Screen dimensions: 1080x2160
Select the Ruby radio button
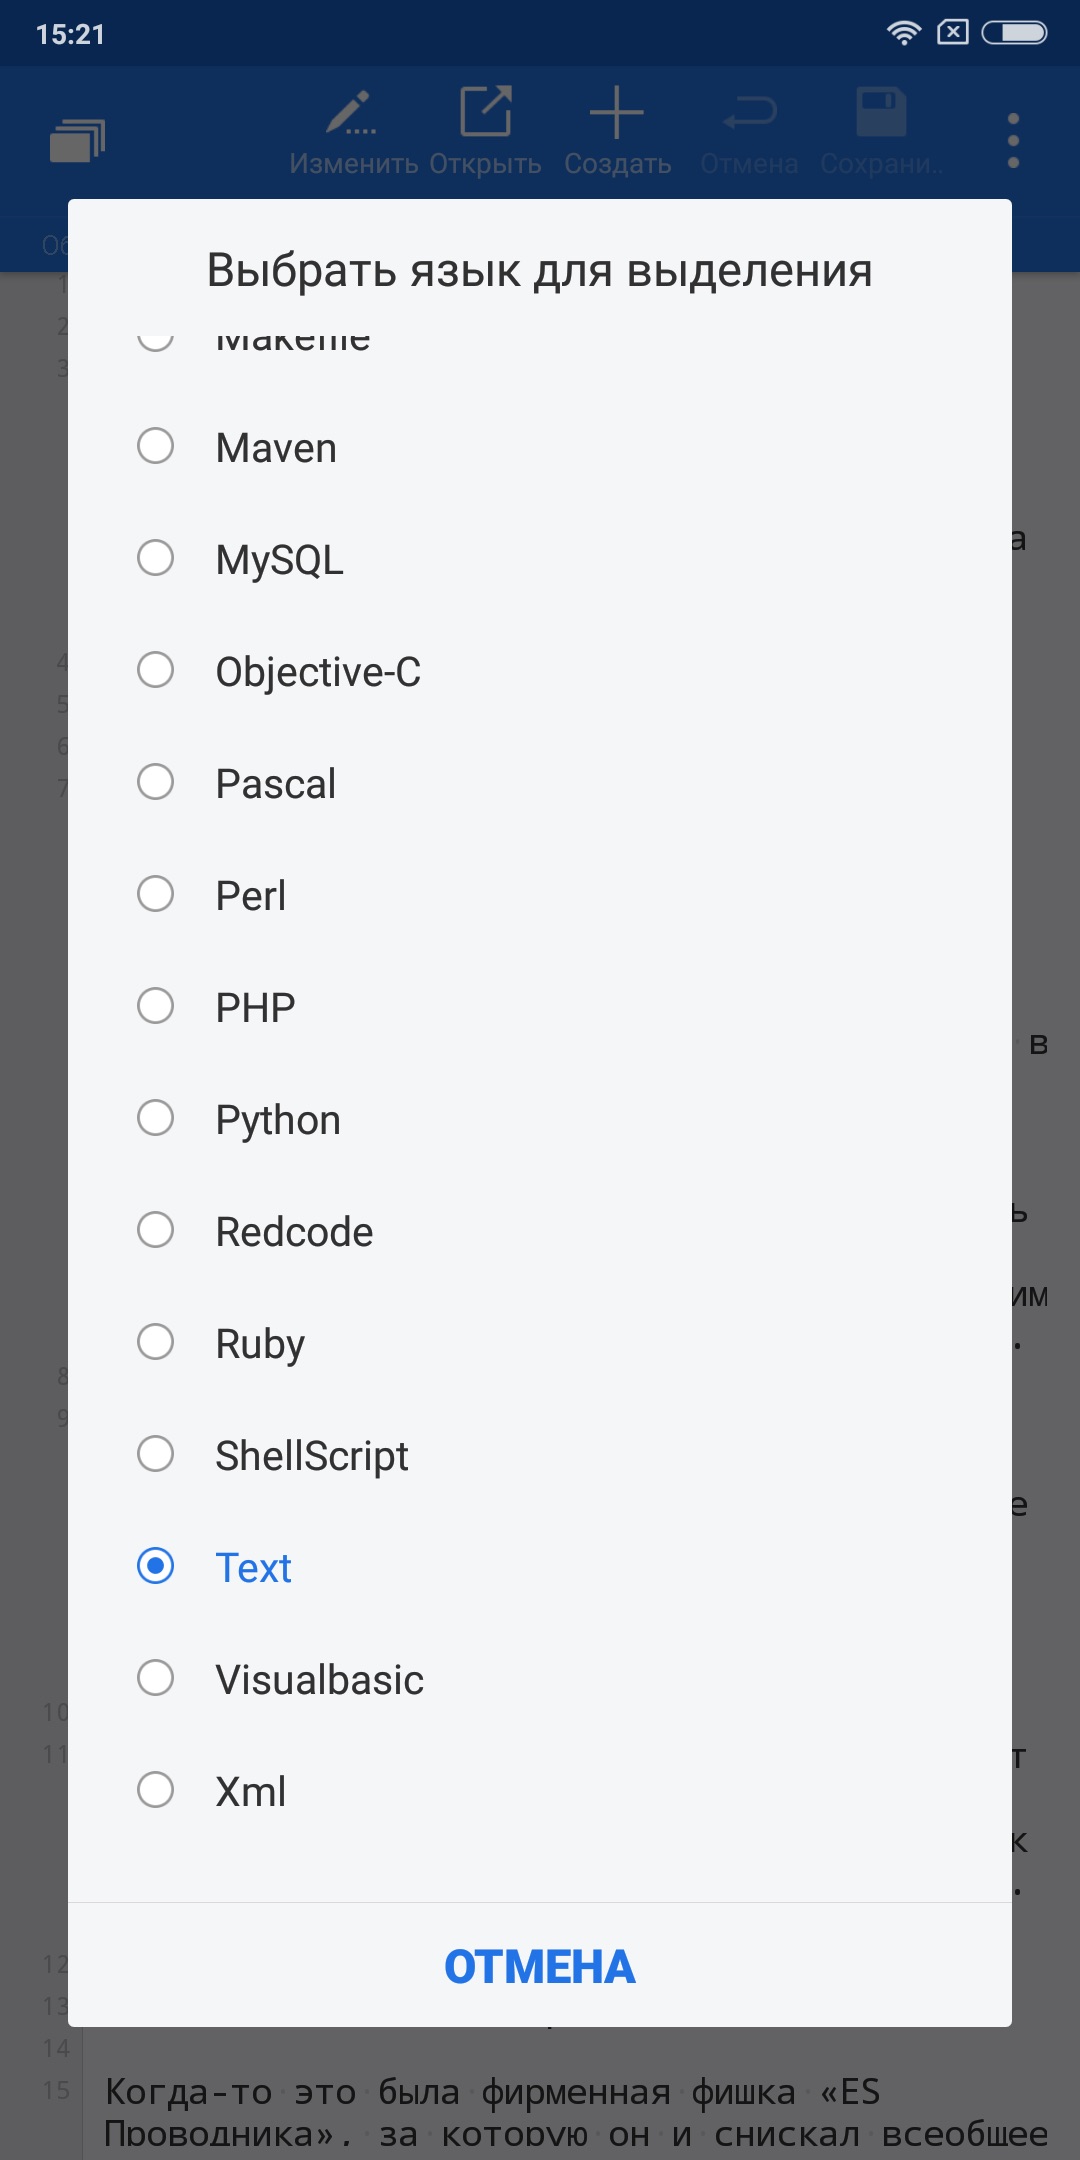(156, 1342)
